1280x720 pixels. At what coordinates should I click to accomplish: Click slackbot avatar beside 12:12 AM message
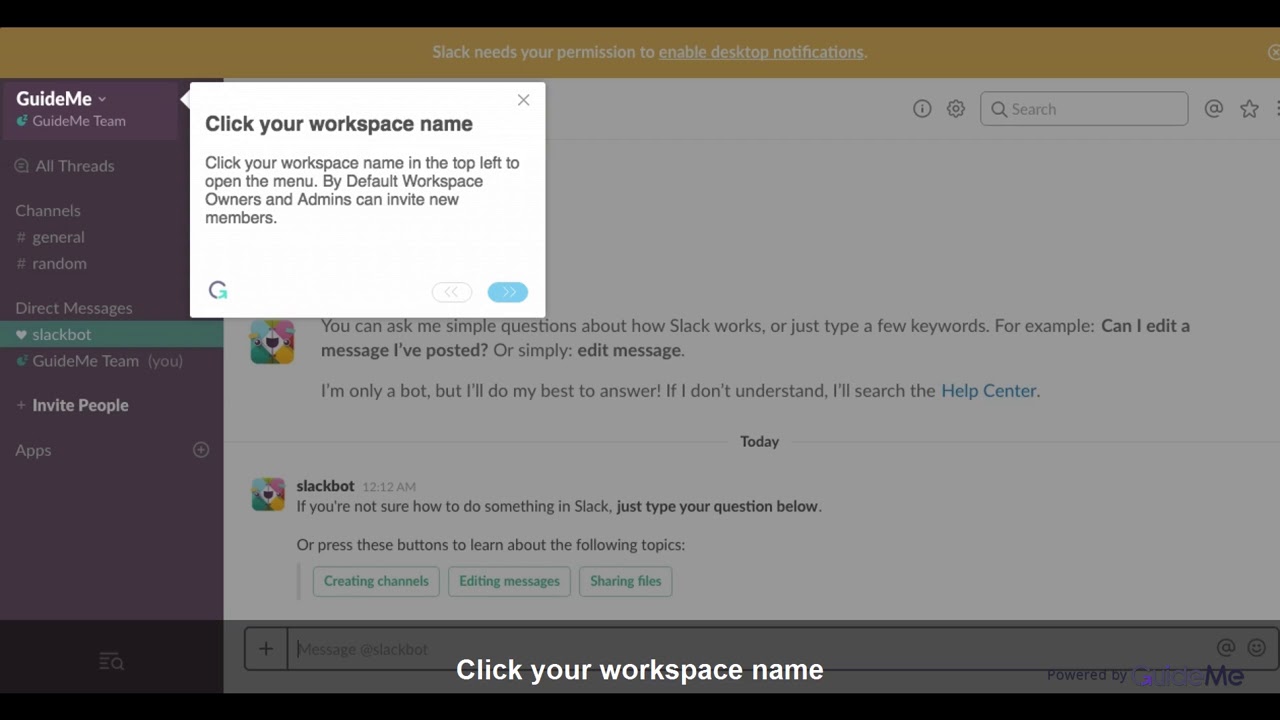[x=268, y=494]
